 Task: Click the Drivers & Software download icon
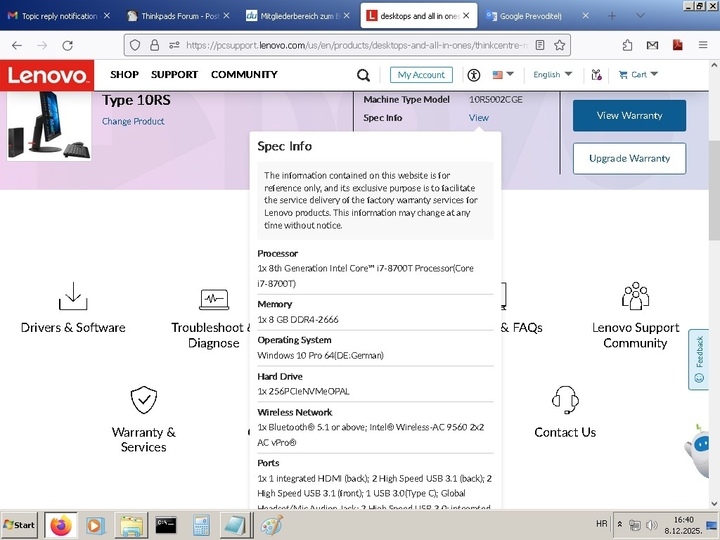pyautogui.click(x=73, y=296)
